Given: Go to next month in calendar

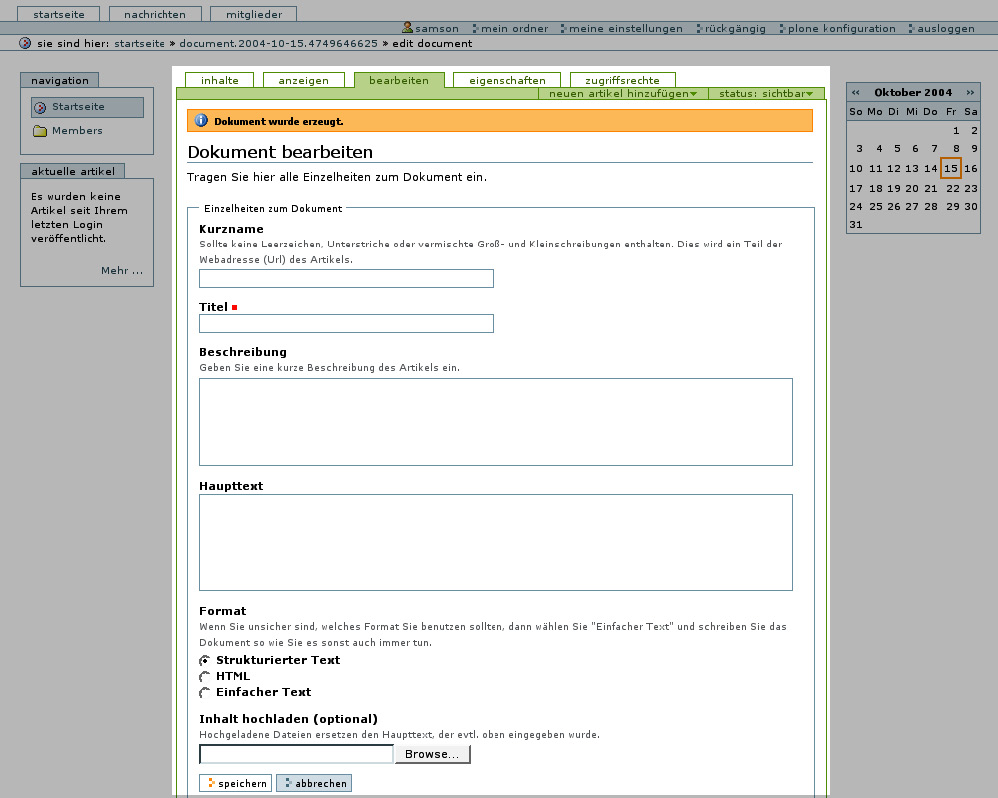Looking at the screenshot, I should [x=970, y=92].
